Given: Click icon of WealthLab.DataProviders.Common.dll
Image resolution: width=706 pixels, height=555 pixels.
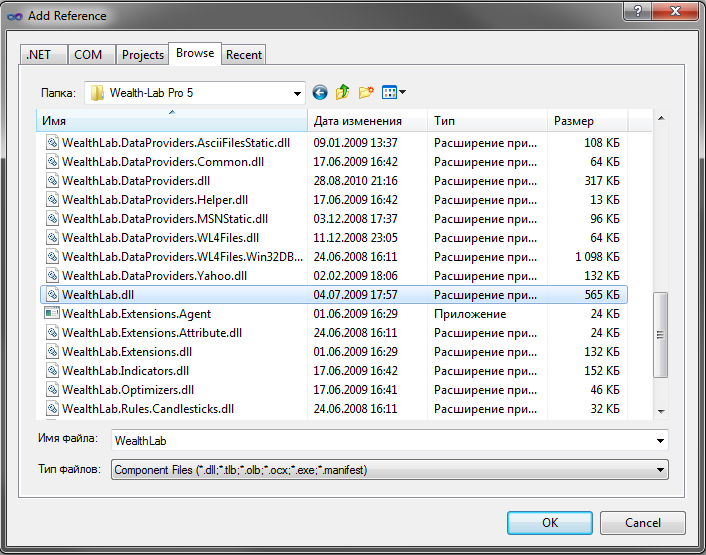Looking at the screenshot, I should pyautogui.click(x=52, y=161).
